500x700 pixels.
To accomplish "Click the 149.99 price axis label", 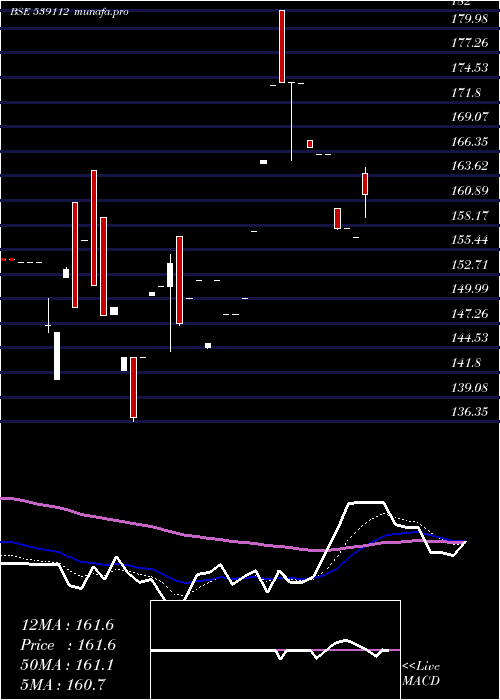I will tap(470, 289).
